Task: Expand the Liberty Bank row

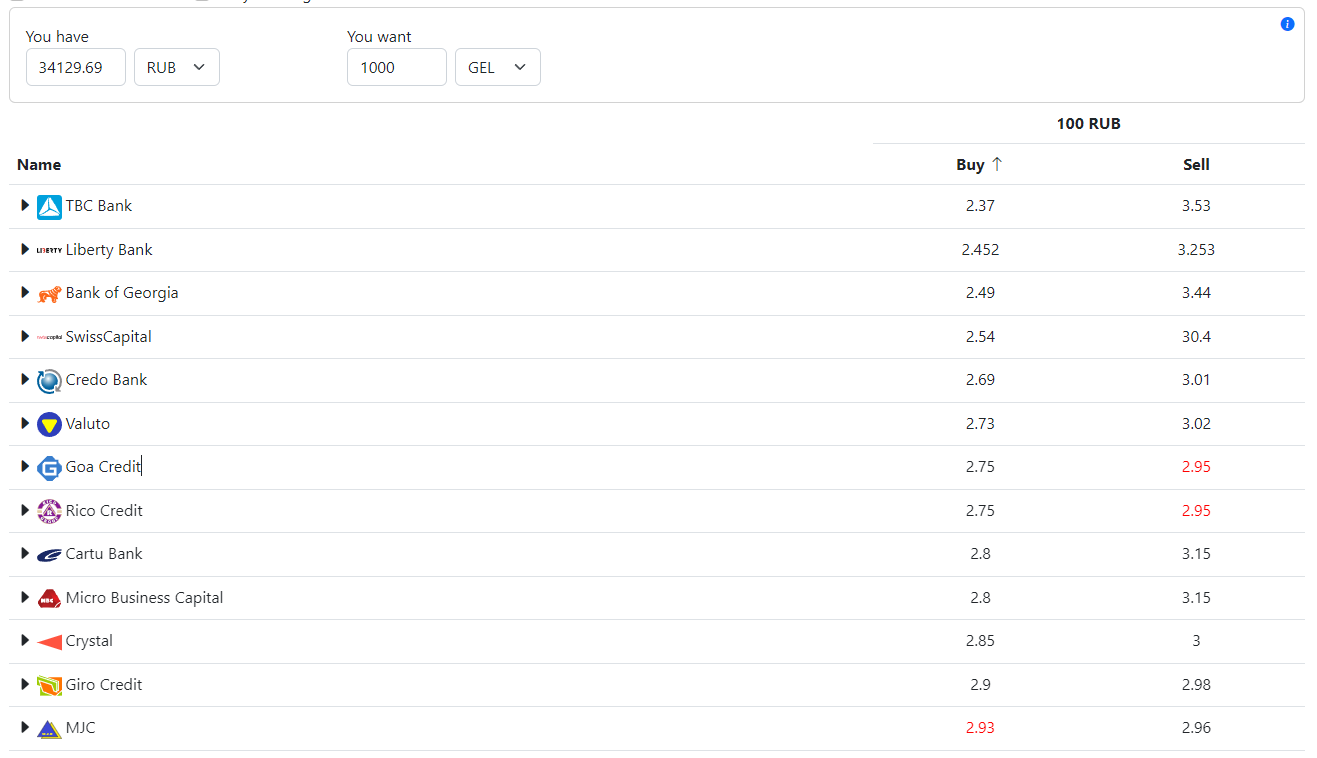Action: coord(25,249)
